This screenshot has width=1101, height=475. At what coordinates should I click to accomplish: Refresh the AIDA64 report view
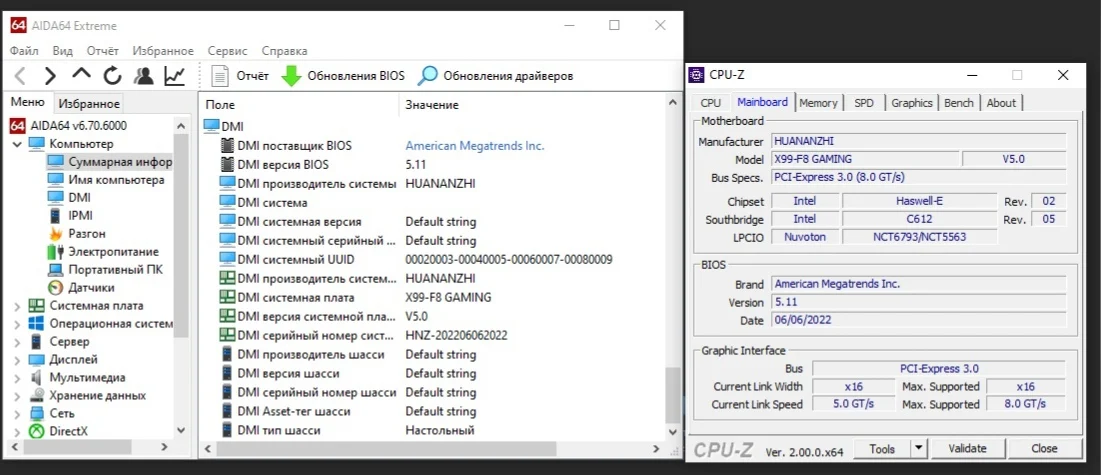[x=112, y=75]
